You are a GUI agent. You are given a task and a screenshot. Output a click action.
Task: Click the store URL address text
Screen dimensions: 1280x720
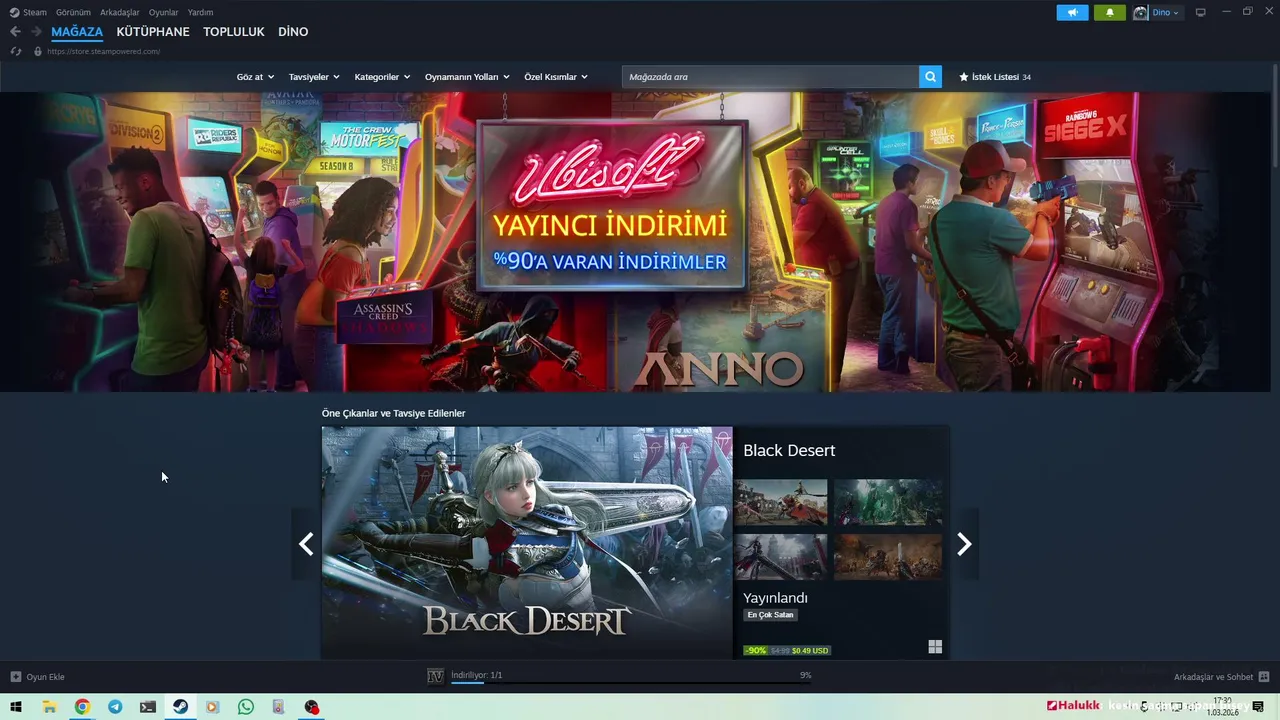(103, 51)
